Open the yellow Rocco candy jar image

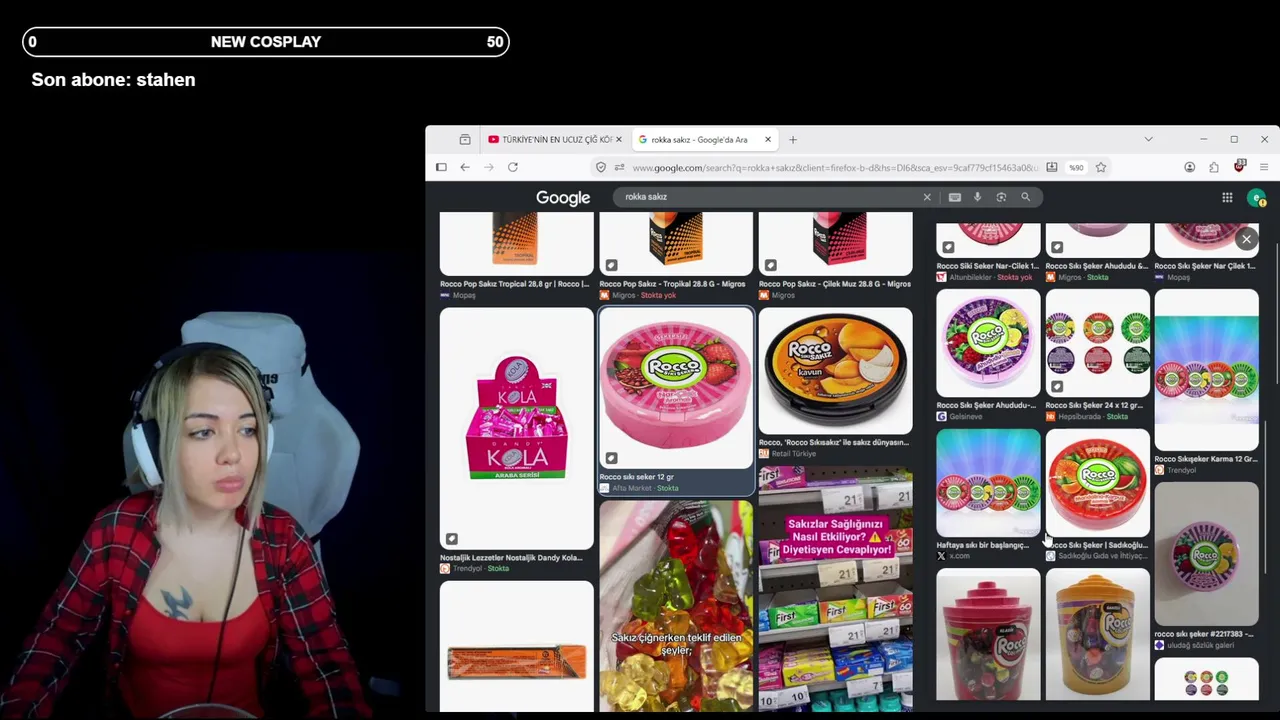1097,636
